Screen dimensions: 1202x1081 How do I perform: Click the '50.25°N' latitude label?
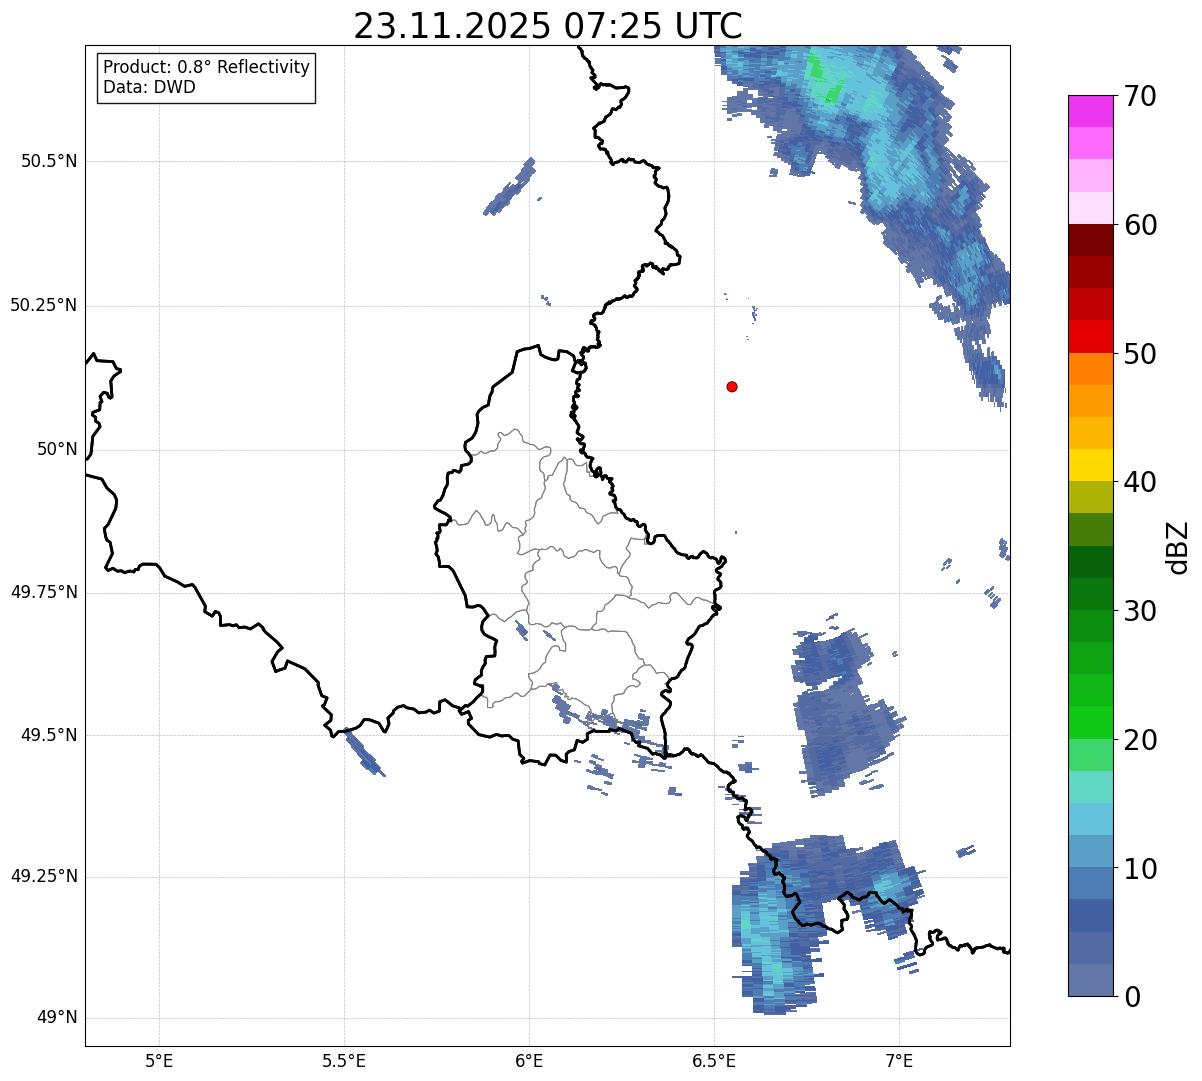pos(44,306)
